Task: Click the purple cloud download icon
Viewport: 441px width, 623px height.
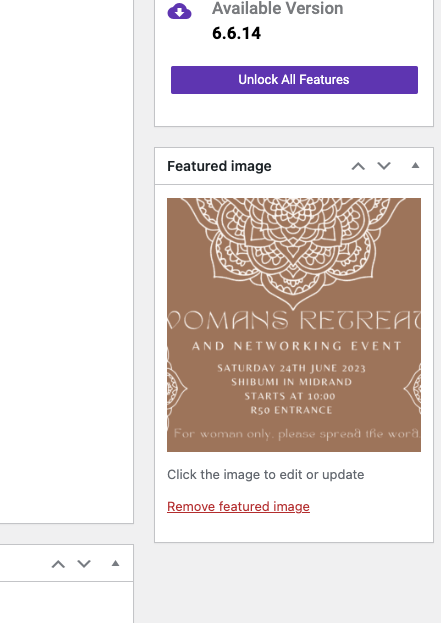Action: 179,11
